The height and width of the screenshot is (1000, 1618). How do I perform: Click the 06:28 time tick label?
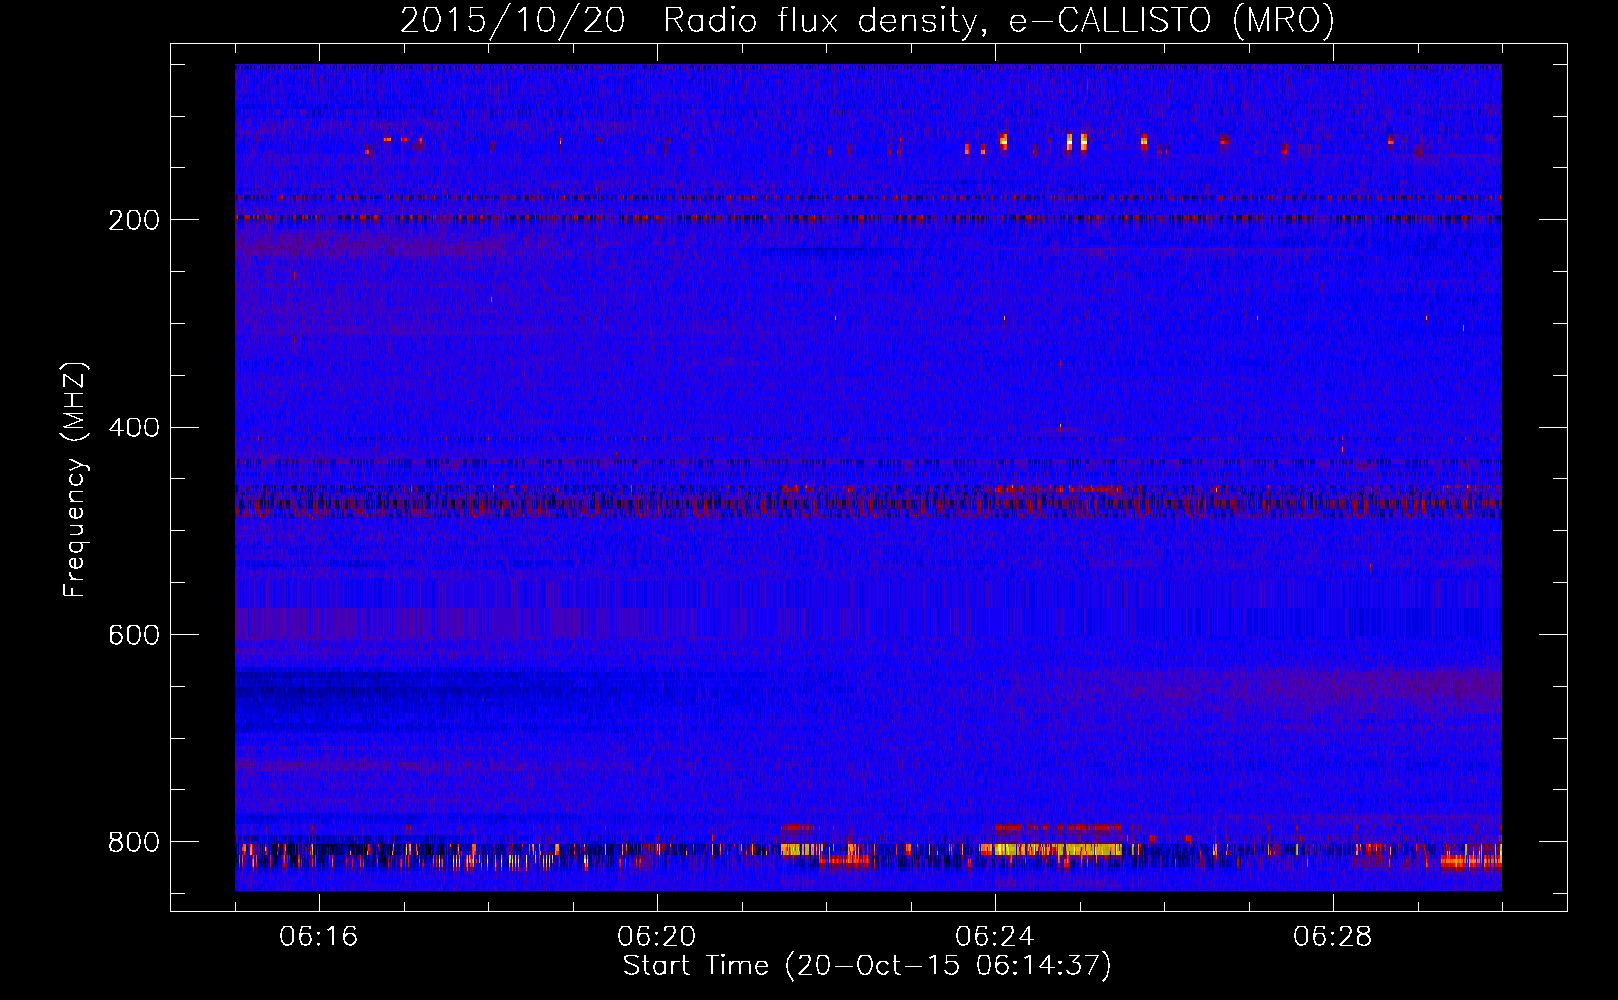(x=1332, y=937)
